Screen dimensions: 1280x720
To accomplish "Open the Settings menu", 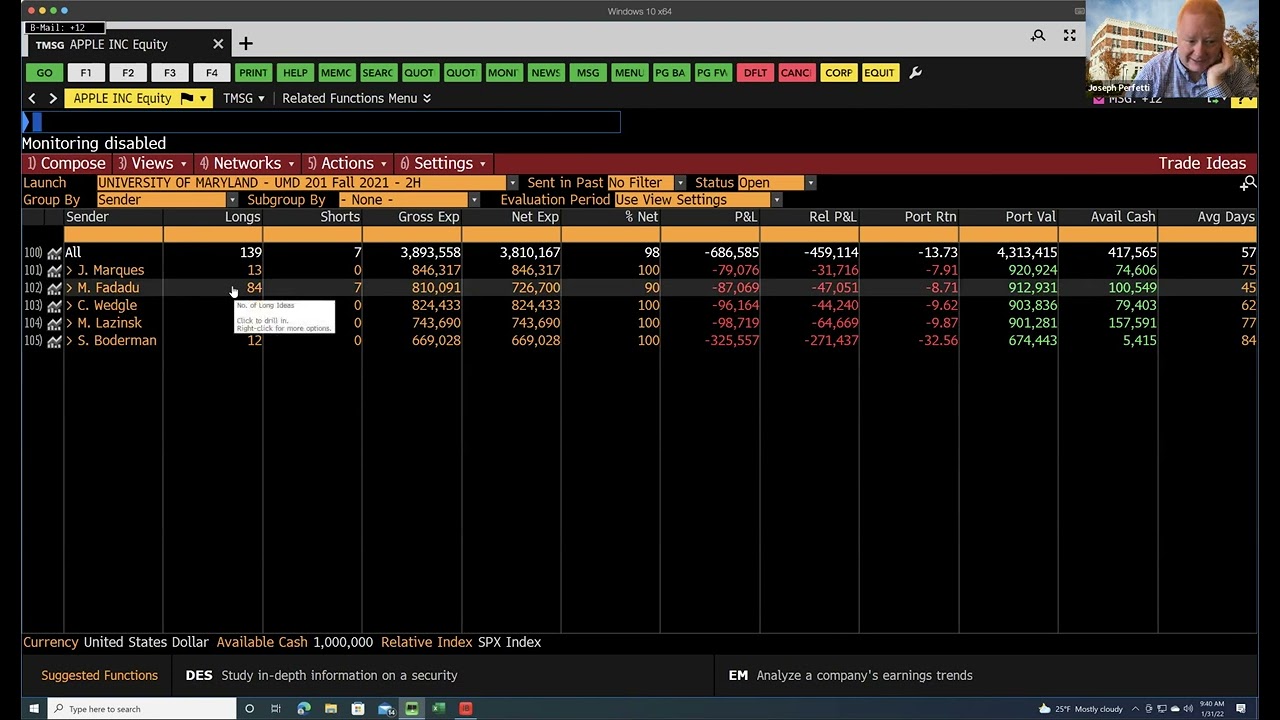I will pos(443,163).
